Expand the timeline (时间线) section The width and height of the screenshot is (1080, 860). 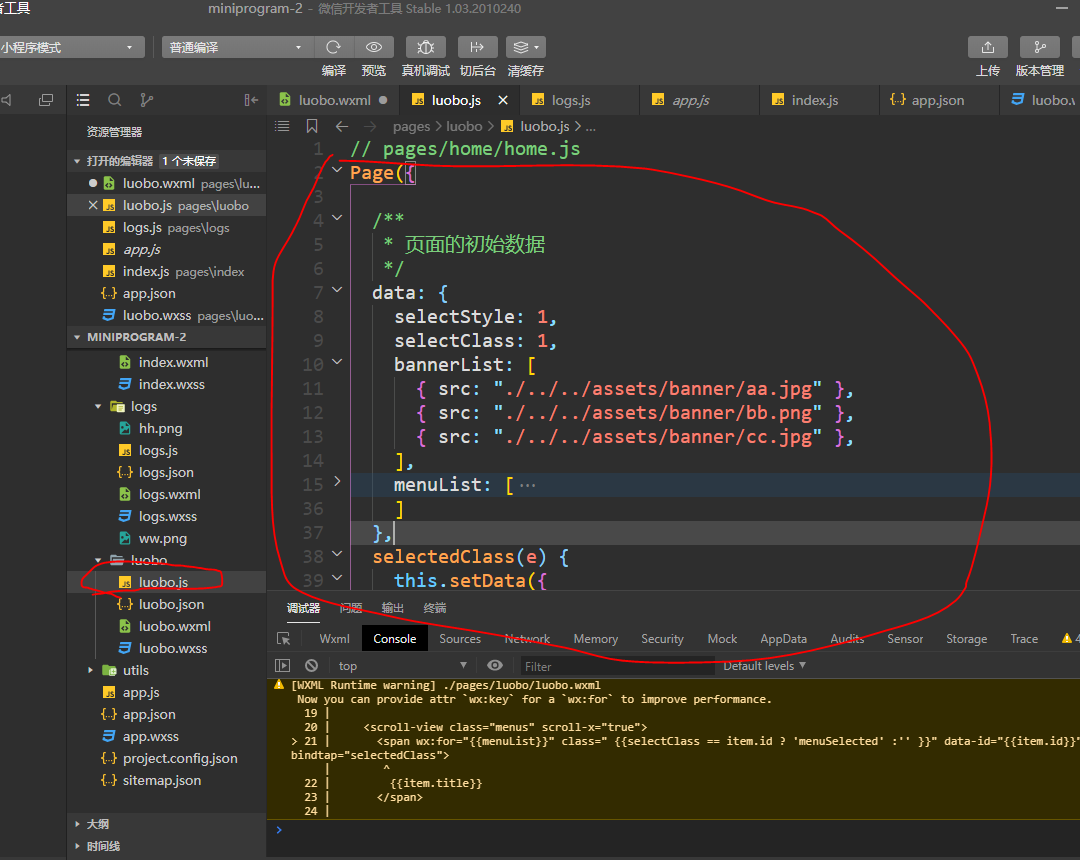[77, 846]
